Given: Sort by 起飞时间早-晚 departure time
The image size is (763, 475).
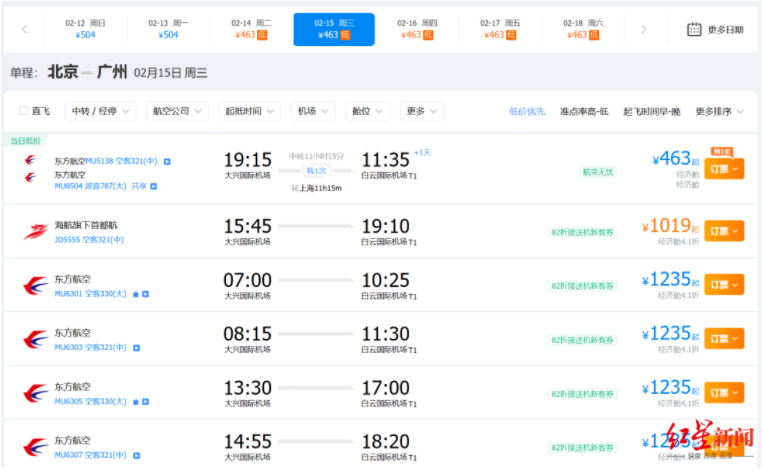Looking at the screenshot, I should (x=652, y=111).
